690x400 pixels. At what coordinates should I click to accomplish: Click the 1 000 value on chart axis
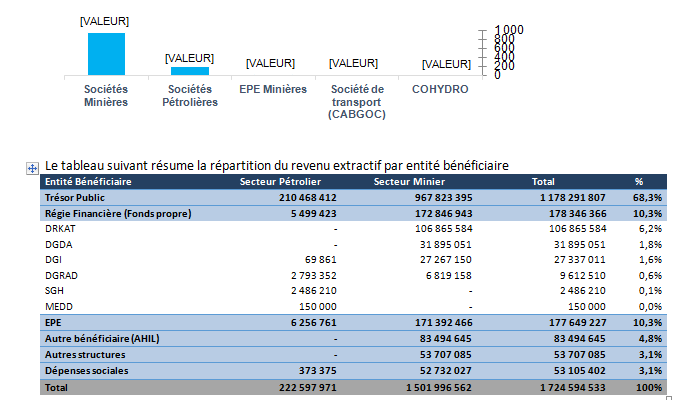point(510,30)
